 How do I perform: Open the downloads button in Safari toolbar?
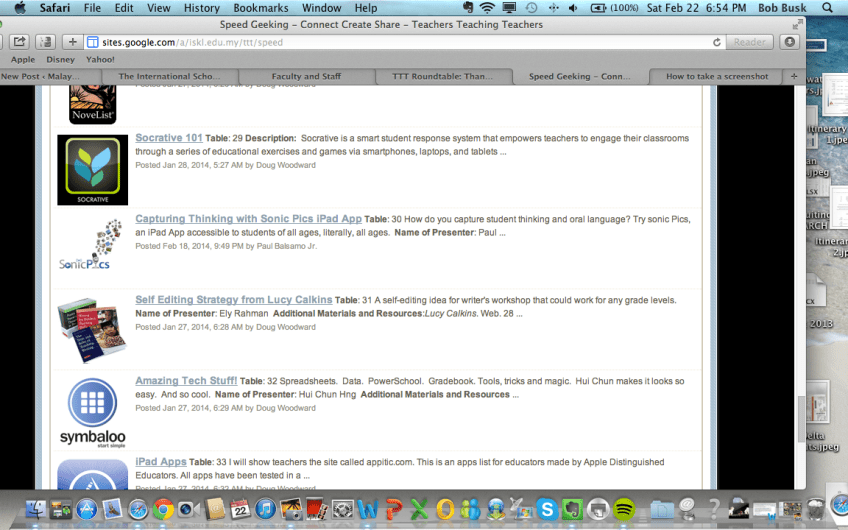pos(790,42)
